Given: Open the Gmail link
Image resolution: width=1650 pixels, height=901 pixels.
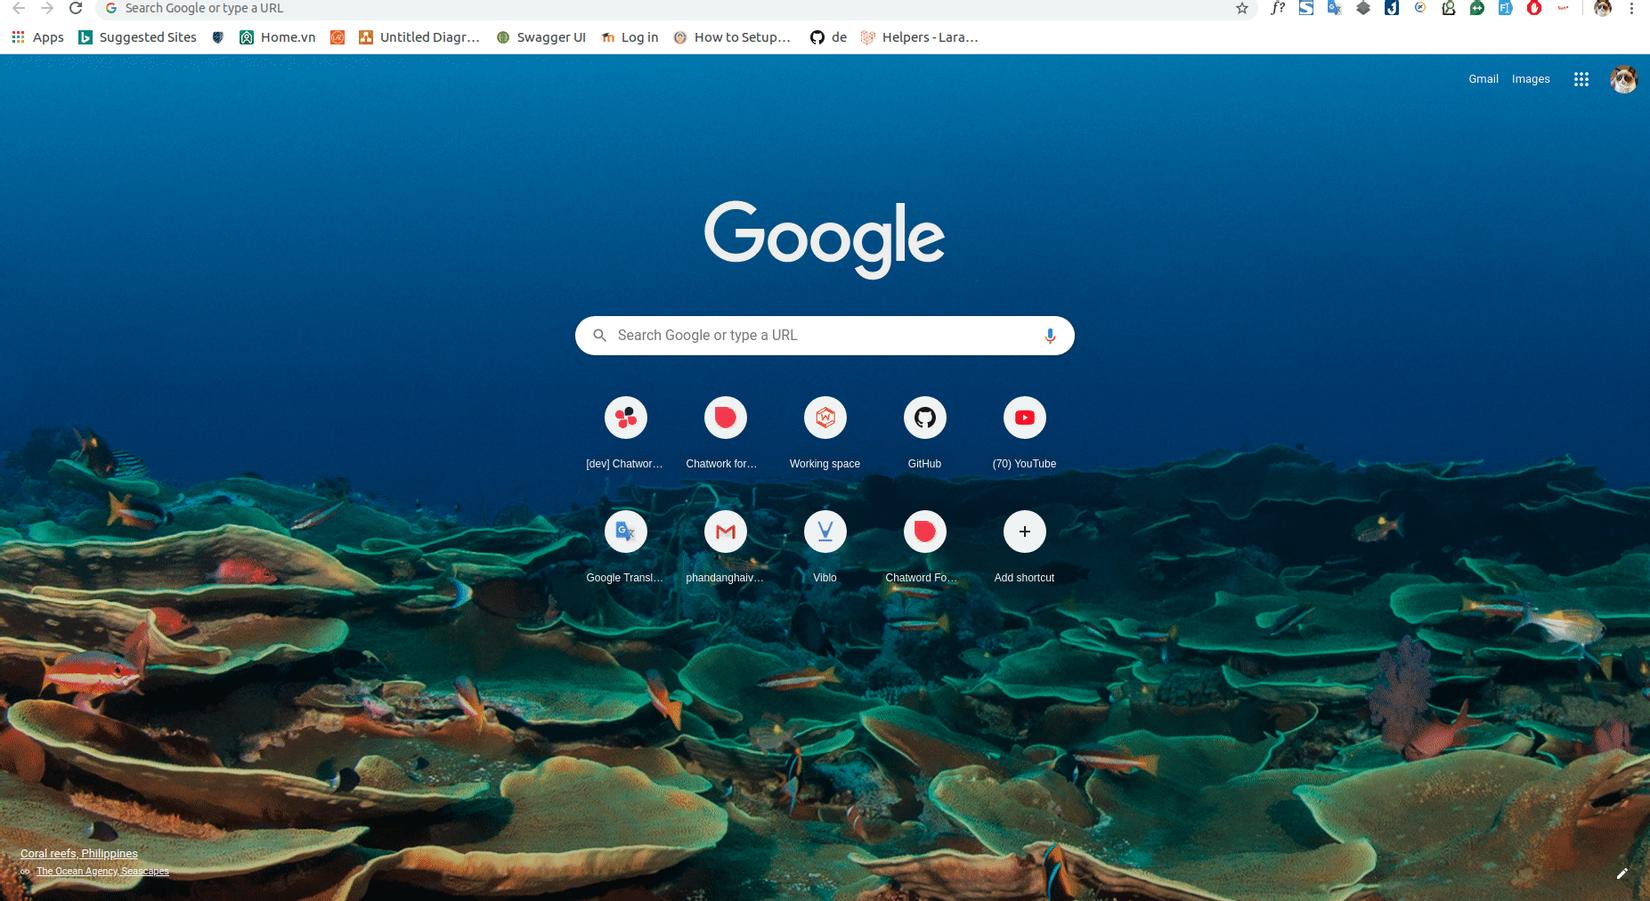Looking at the screenshot, I should coord(1483,79).
